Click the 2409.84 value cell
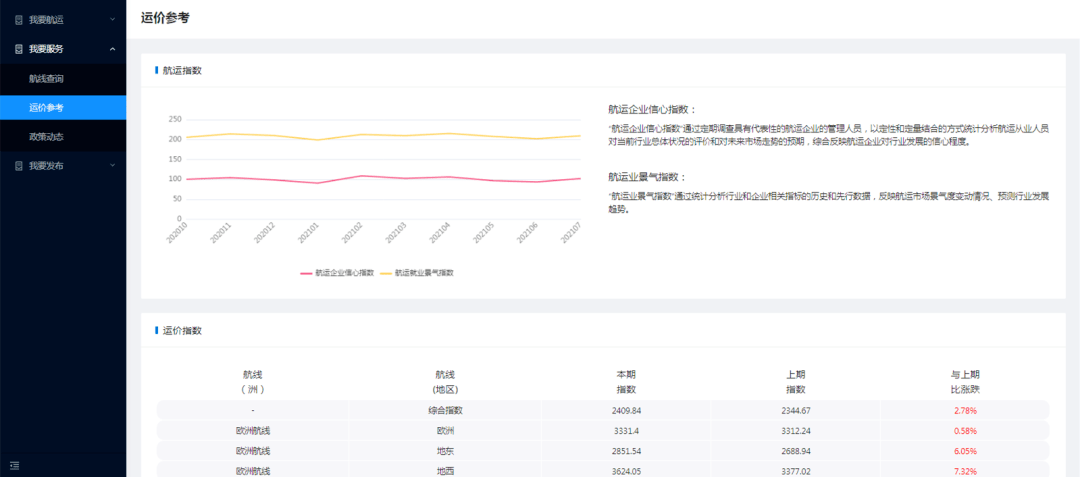 click(x=626, y=410)
